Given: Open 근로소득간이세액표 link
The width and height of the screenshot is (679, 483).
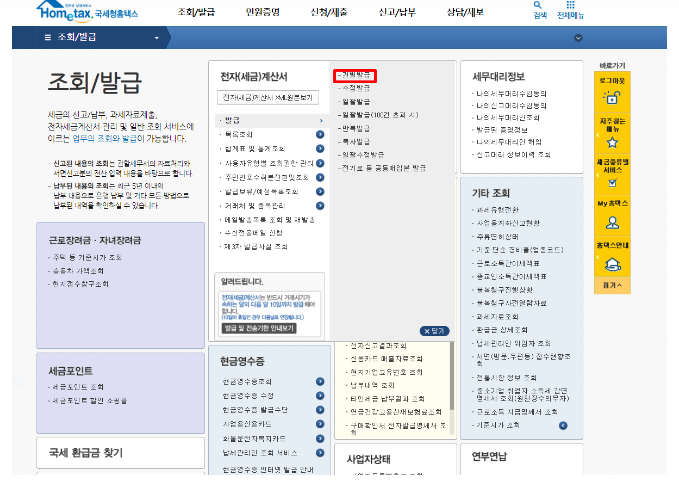Looking at the screenshot, I should (x=508, y=264).
